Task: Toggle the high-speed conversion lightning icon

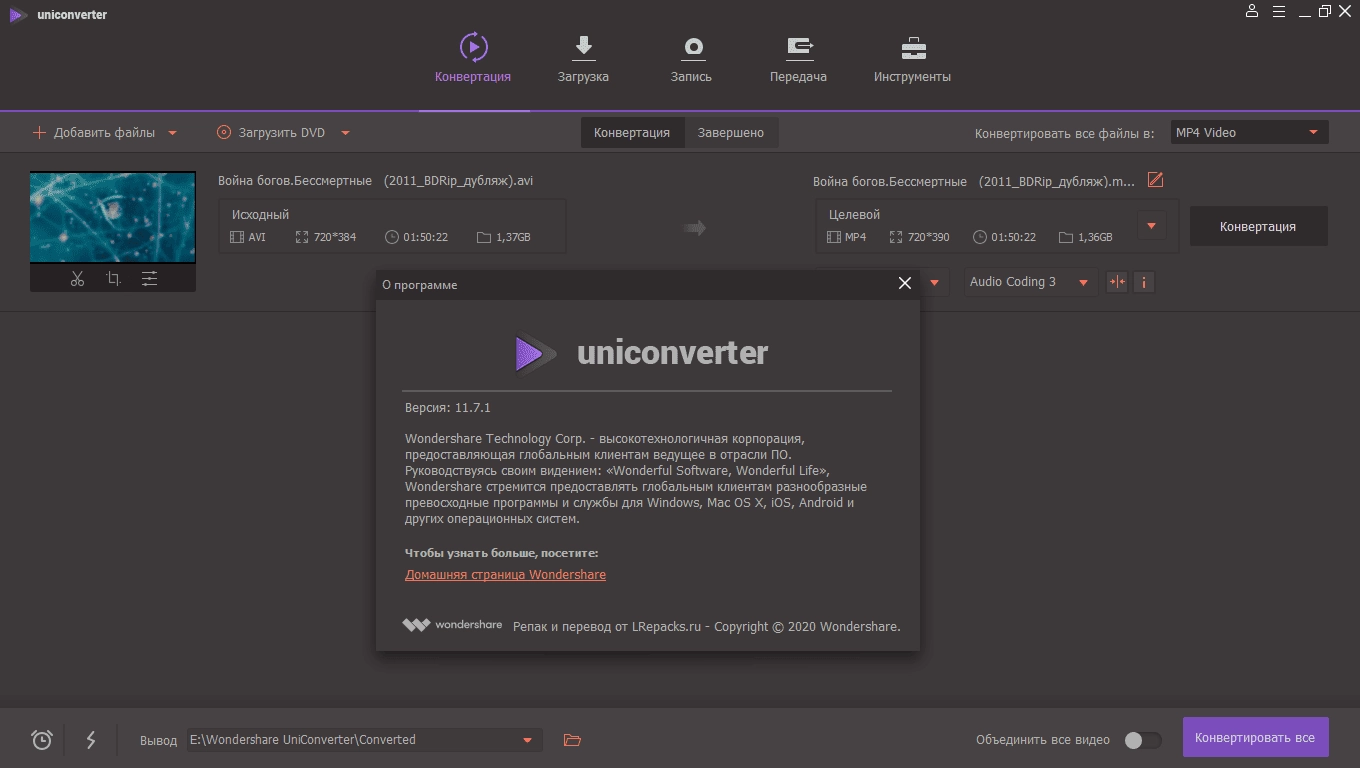Action: (91, 740)
